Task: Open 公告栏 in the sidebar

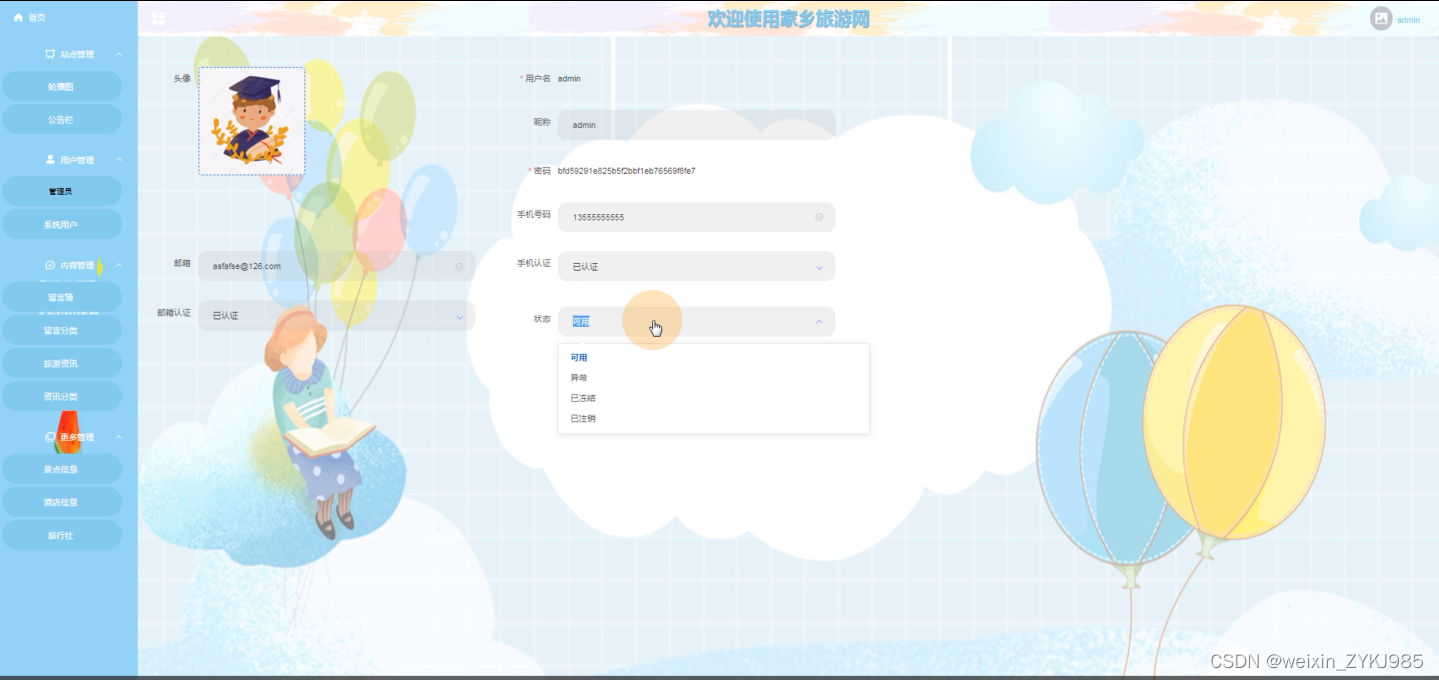Action: point(62,119)
